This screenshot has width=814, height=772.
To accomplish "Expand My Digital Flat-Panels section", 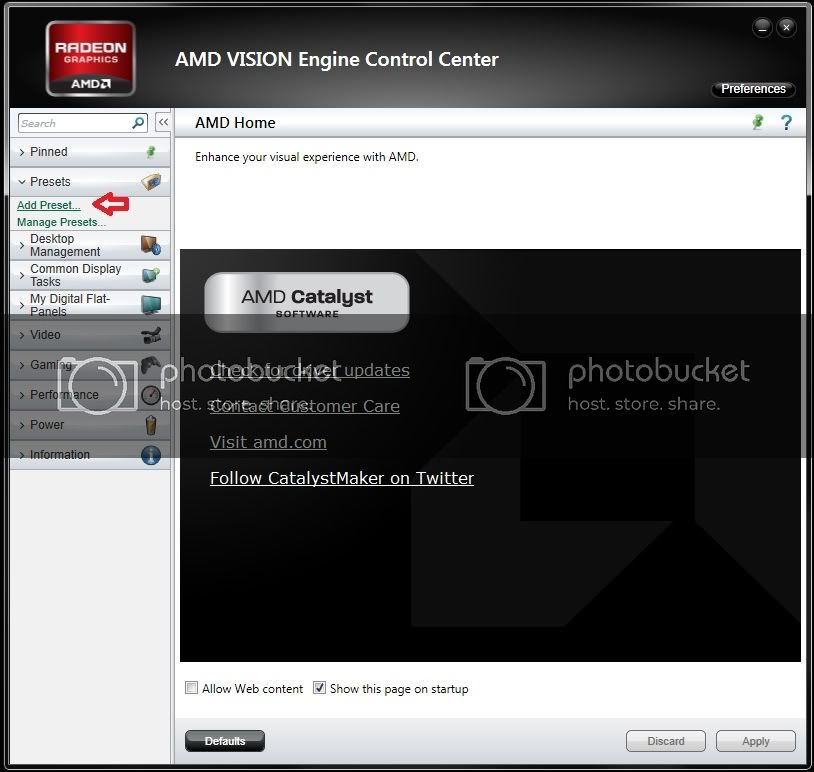I will click(21, 305).
